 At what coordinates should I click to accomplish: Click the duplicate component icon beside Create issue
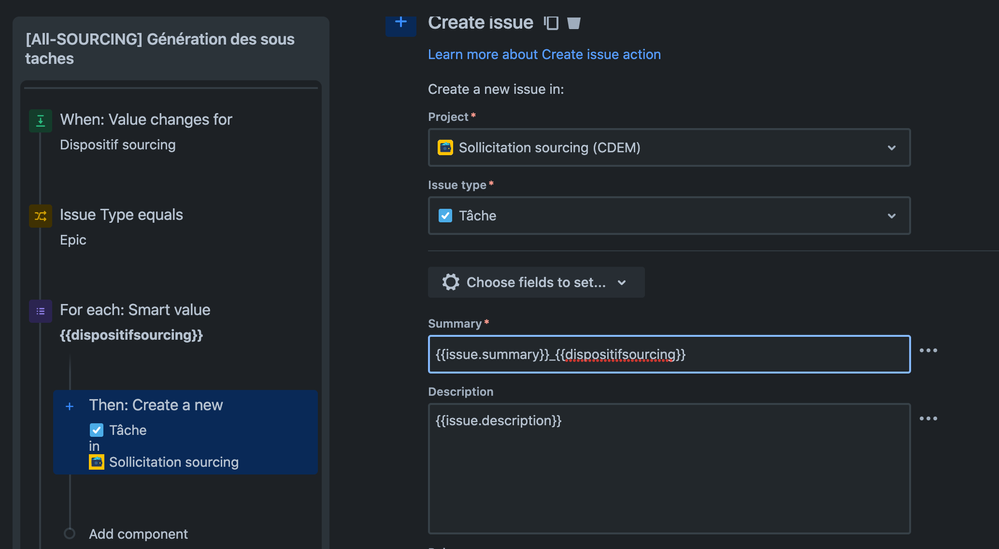pyautogui.click(x=551, y=23)
